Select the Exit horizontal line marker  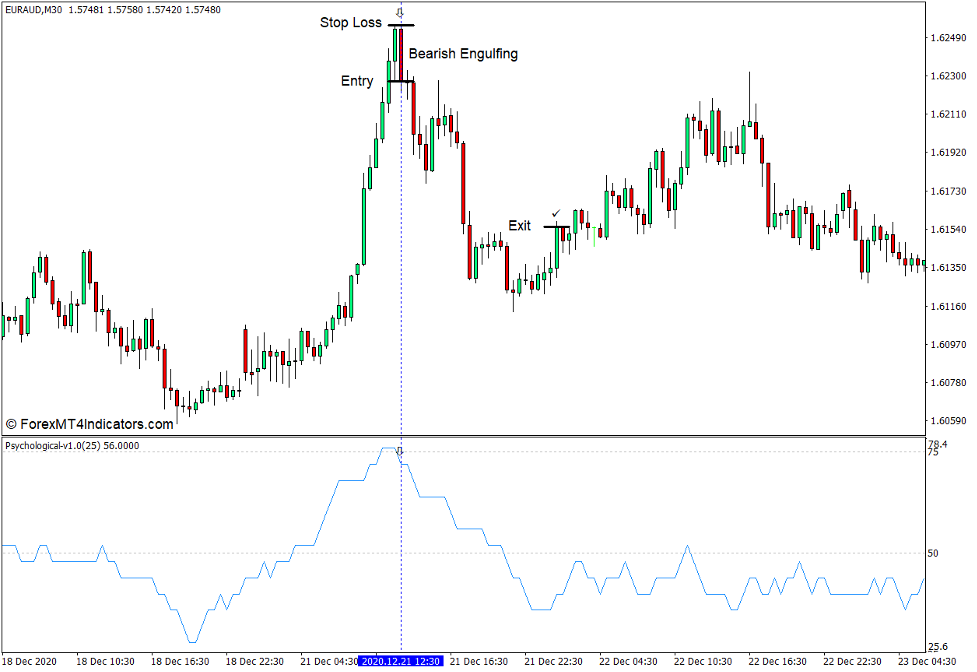[556, 227]
